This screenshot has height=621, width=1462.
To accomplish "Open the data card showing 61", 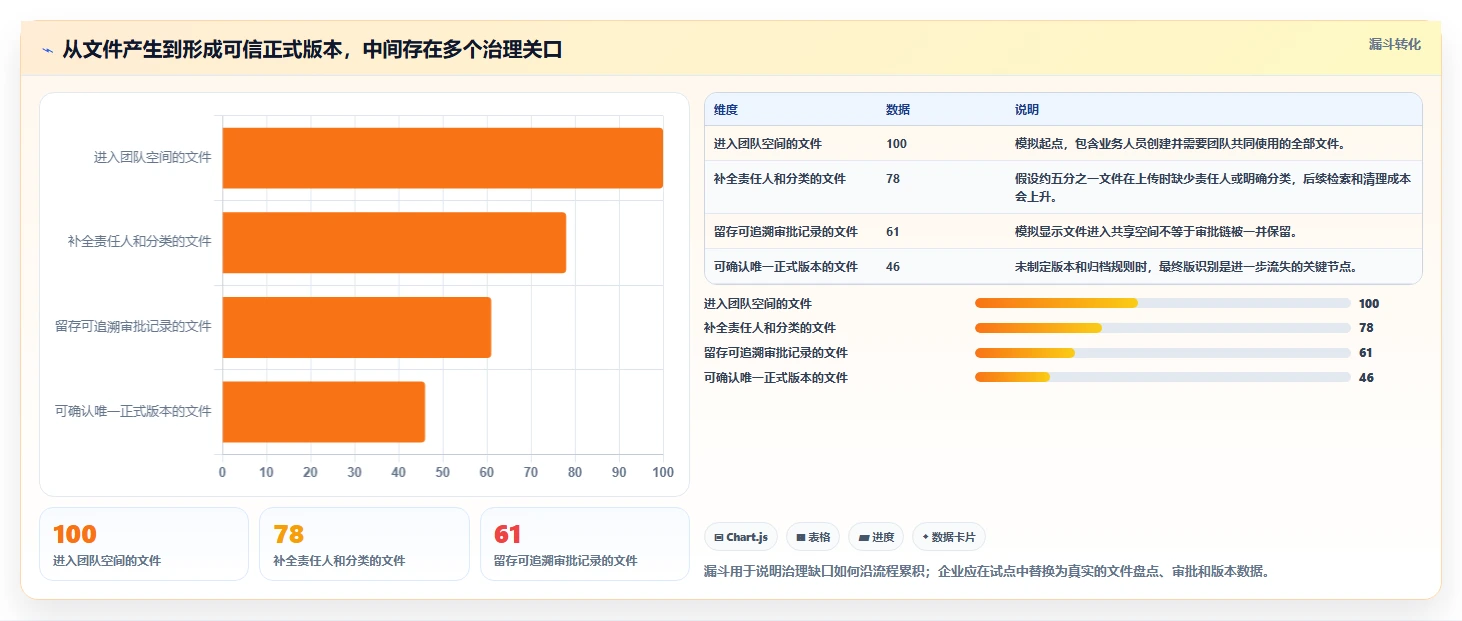I will 585,544.
